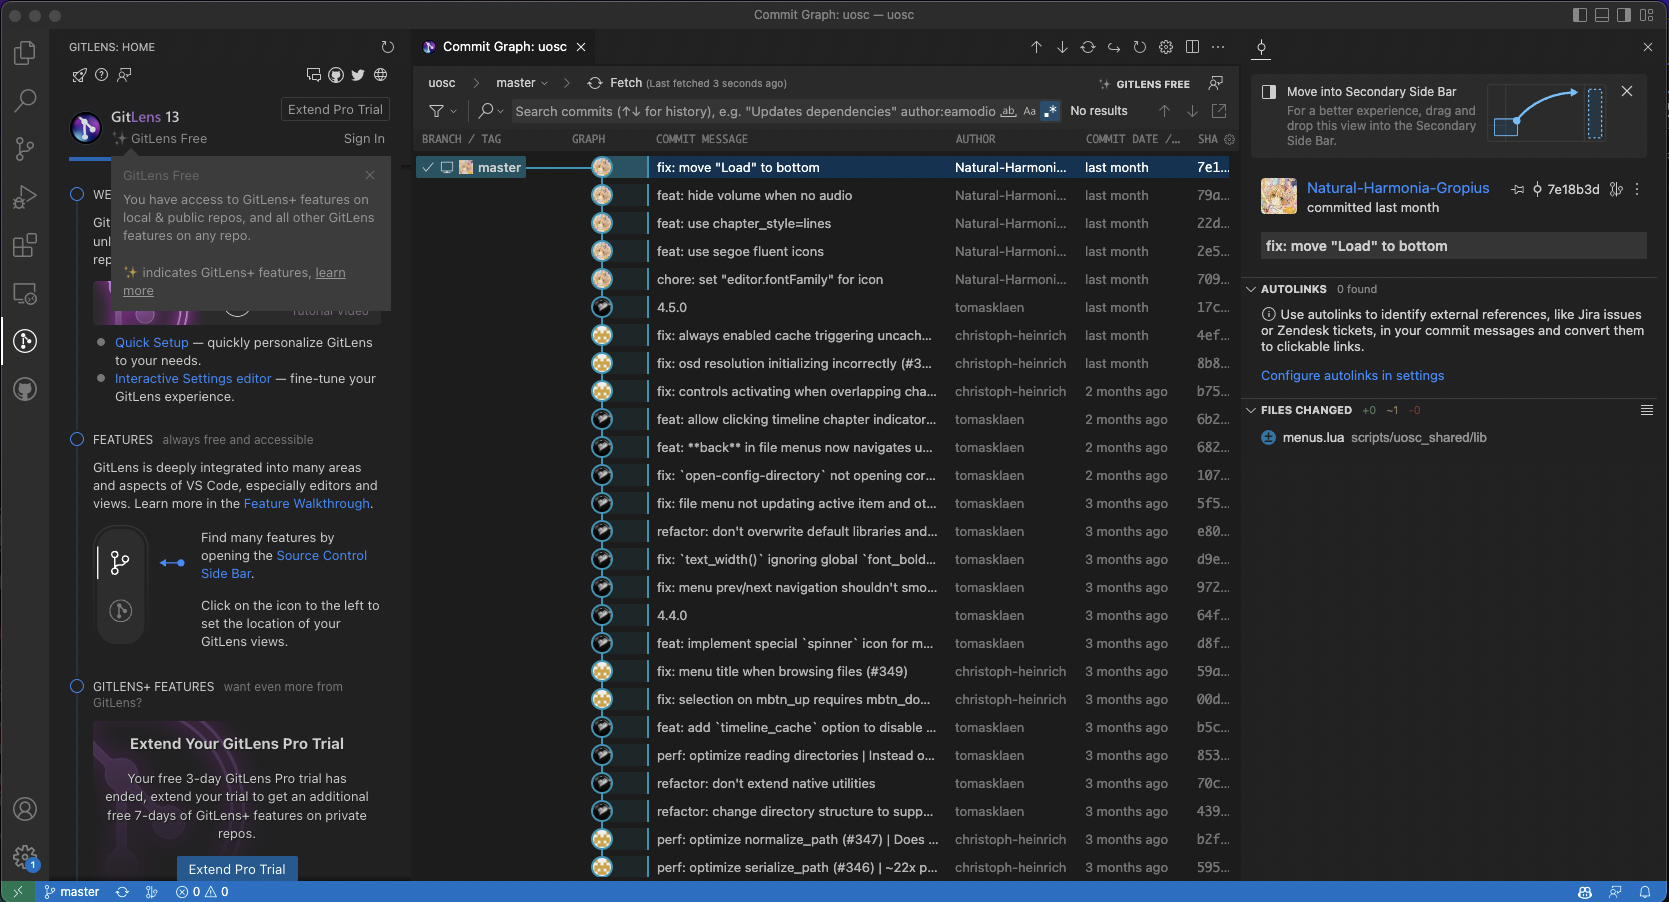Open the GitHub icon in GitLens Home header
The height and width of the screenshot is (902, 1669).
click(x=335, y=74)
